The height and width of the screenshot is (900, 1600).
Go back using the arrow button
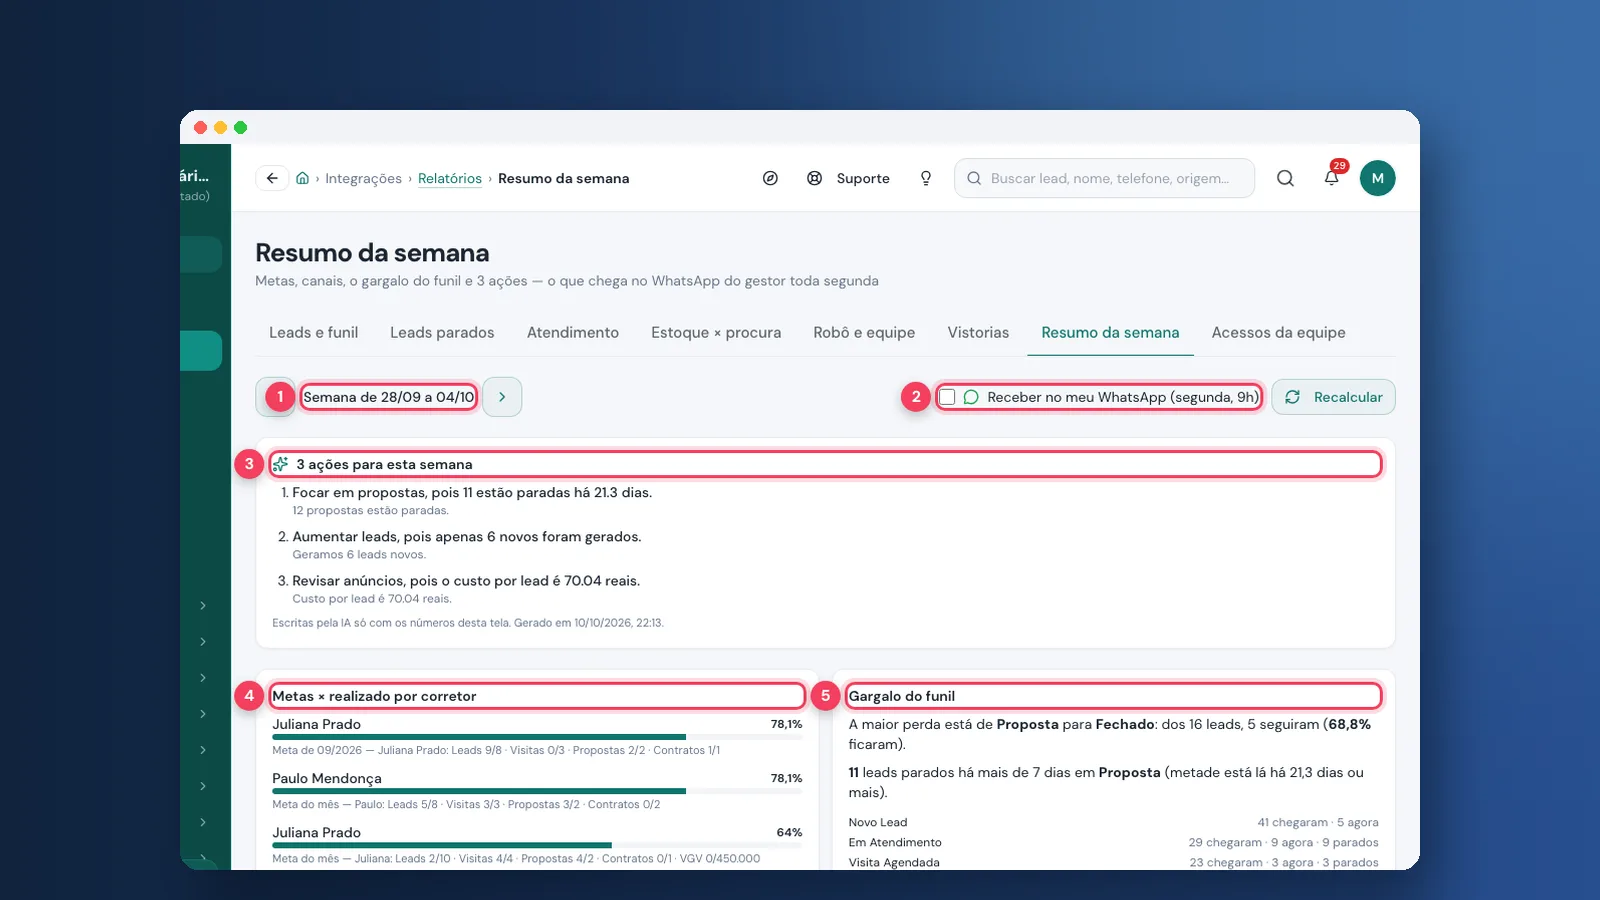pos(272,178)
